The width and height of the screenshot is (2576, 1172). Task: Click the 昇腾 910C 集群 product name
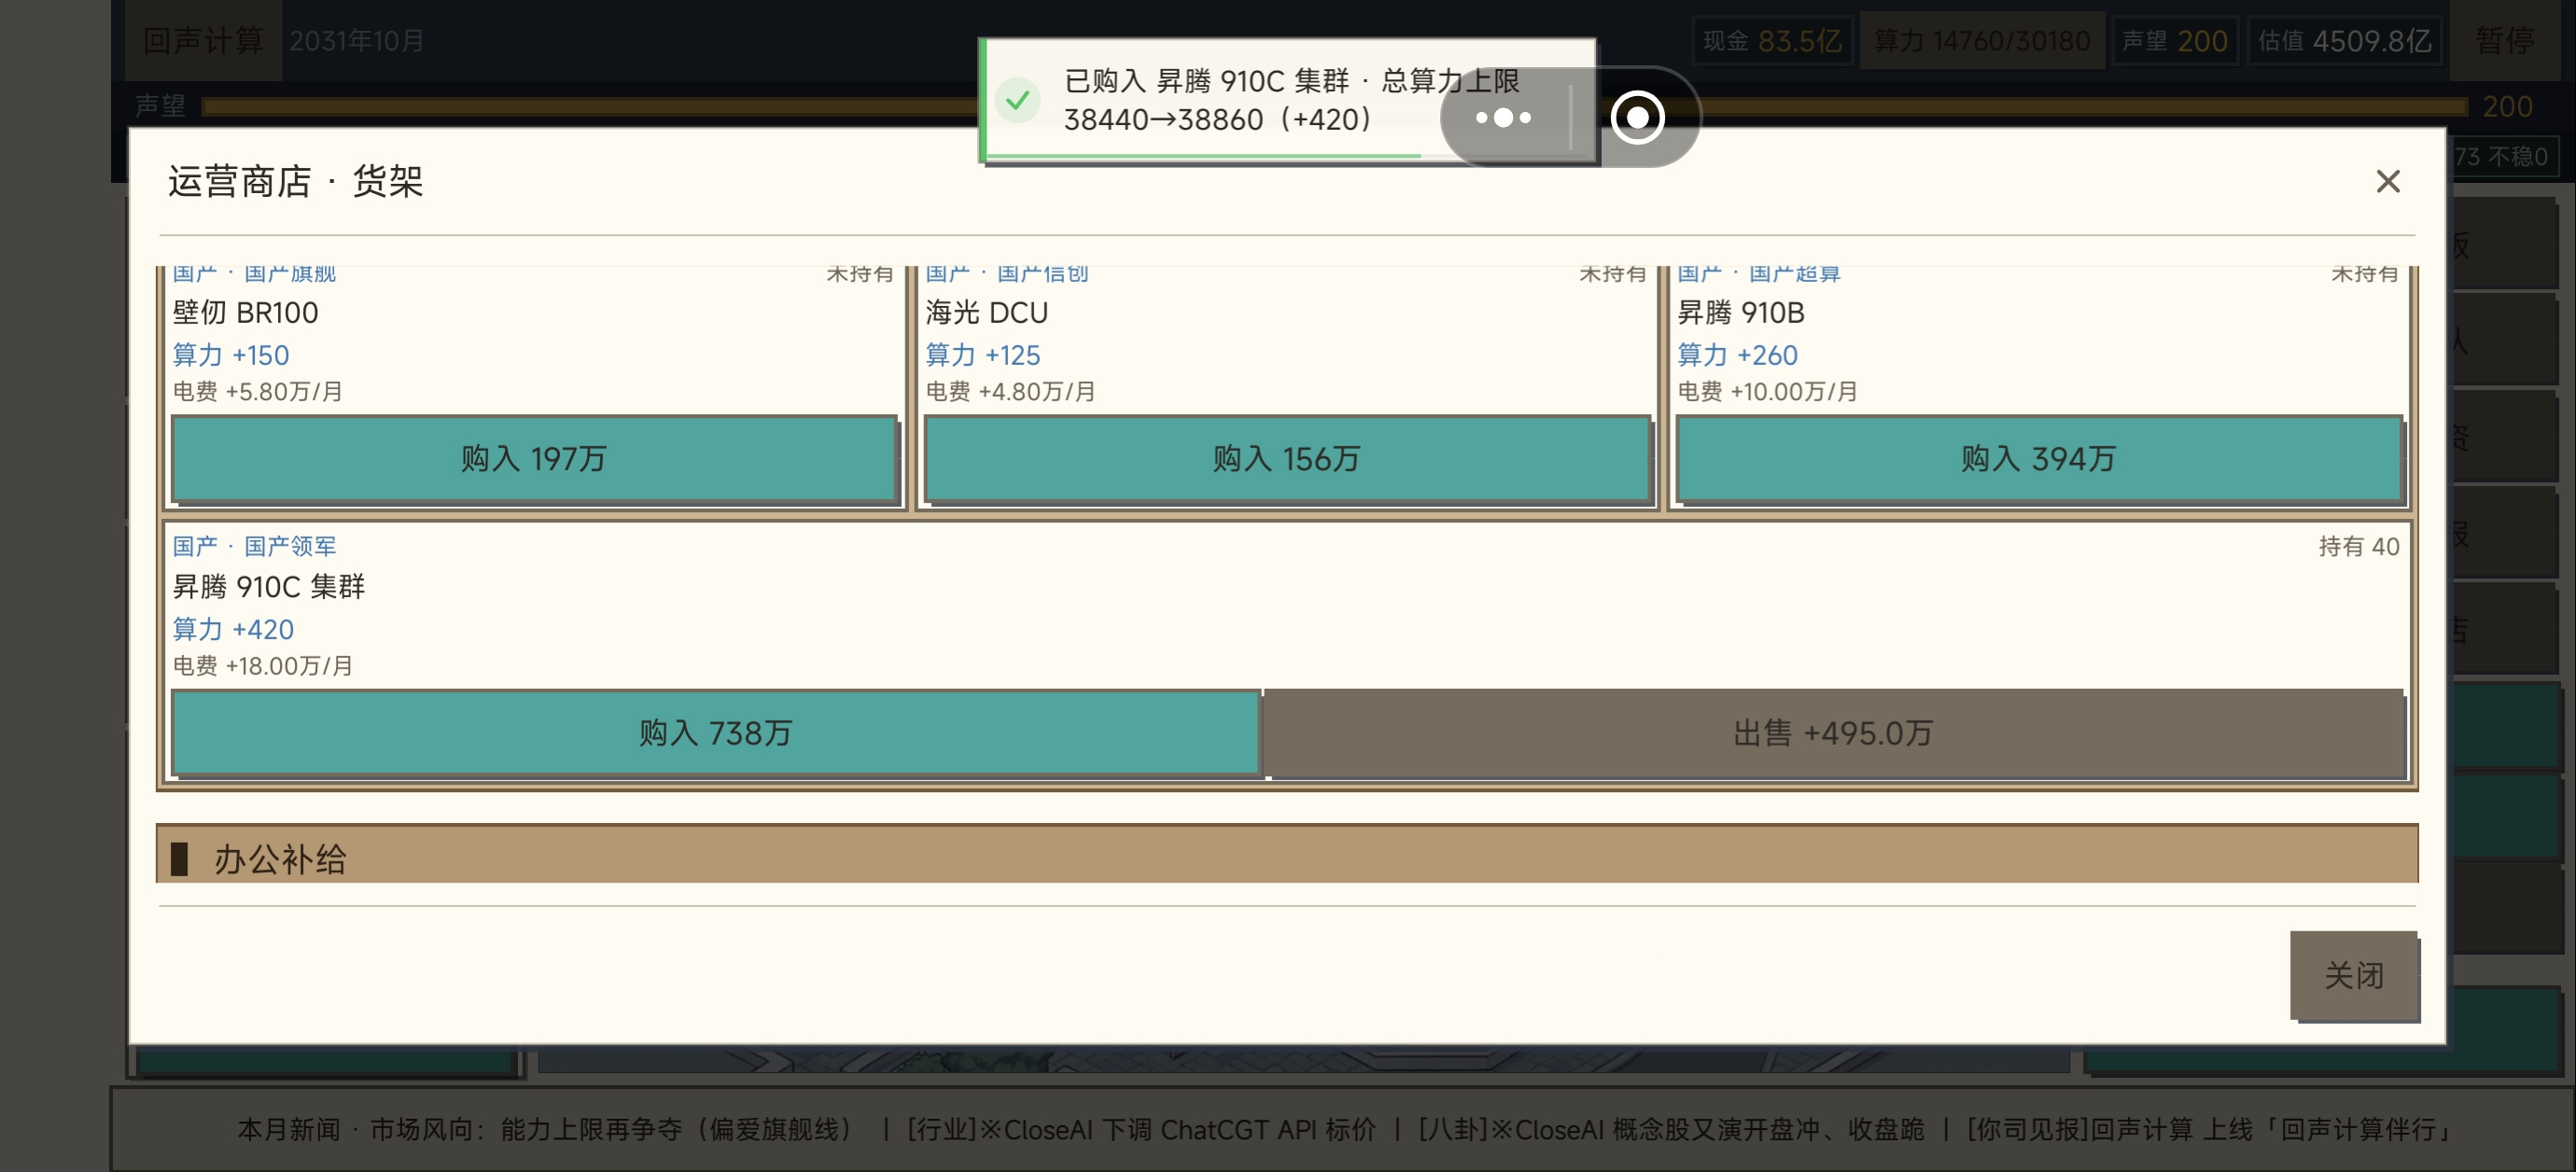[x=269, y=587]
